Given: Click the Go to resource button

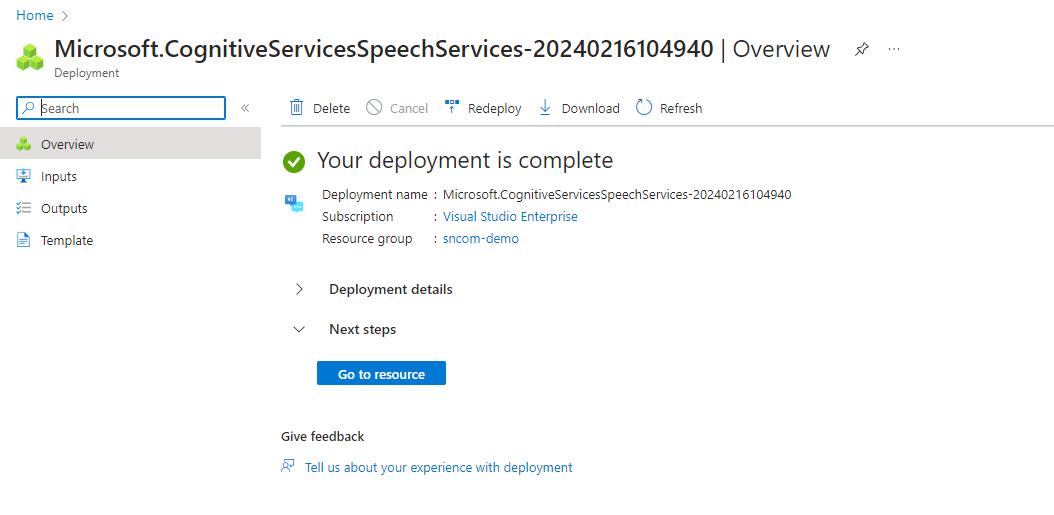Looking at the screenshot, I should pos(381,374).
